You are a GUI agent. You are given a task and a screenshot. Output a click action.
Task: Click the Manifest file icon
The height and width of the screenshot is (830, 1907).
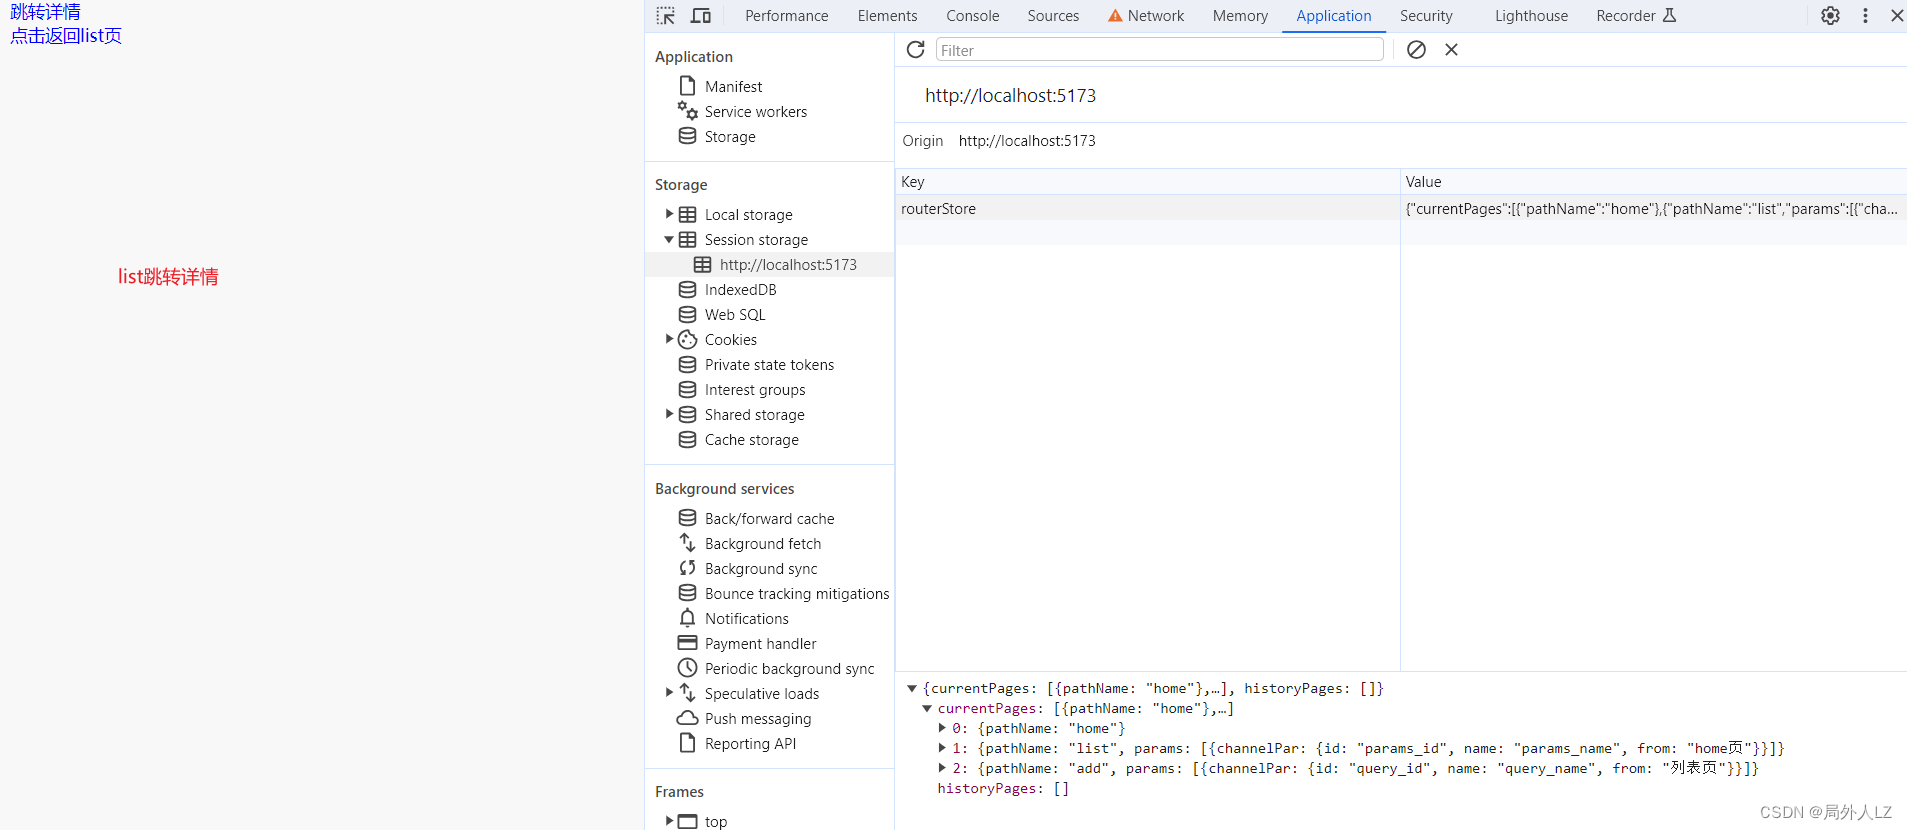[x=687, y=86]
